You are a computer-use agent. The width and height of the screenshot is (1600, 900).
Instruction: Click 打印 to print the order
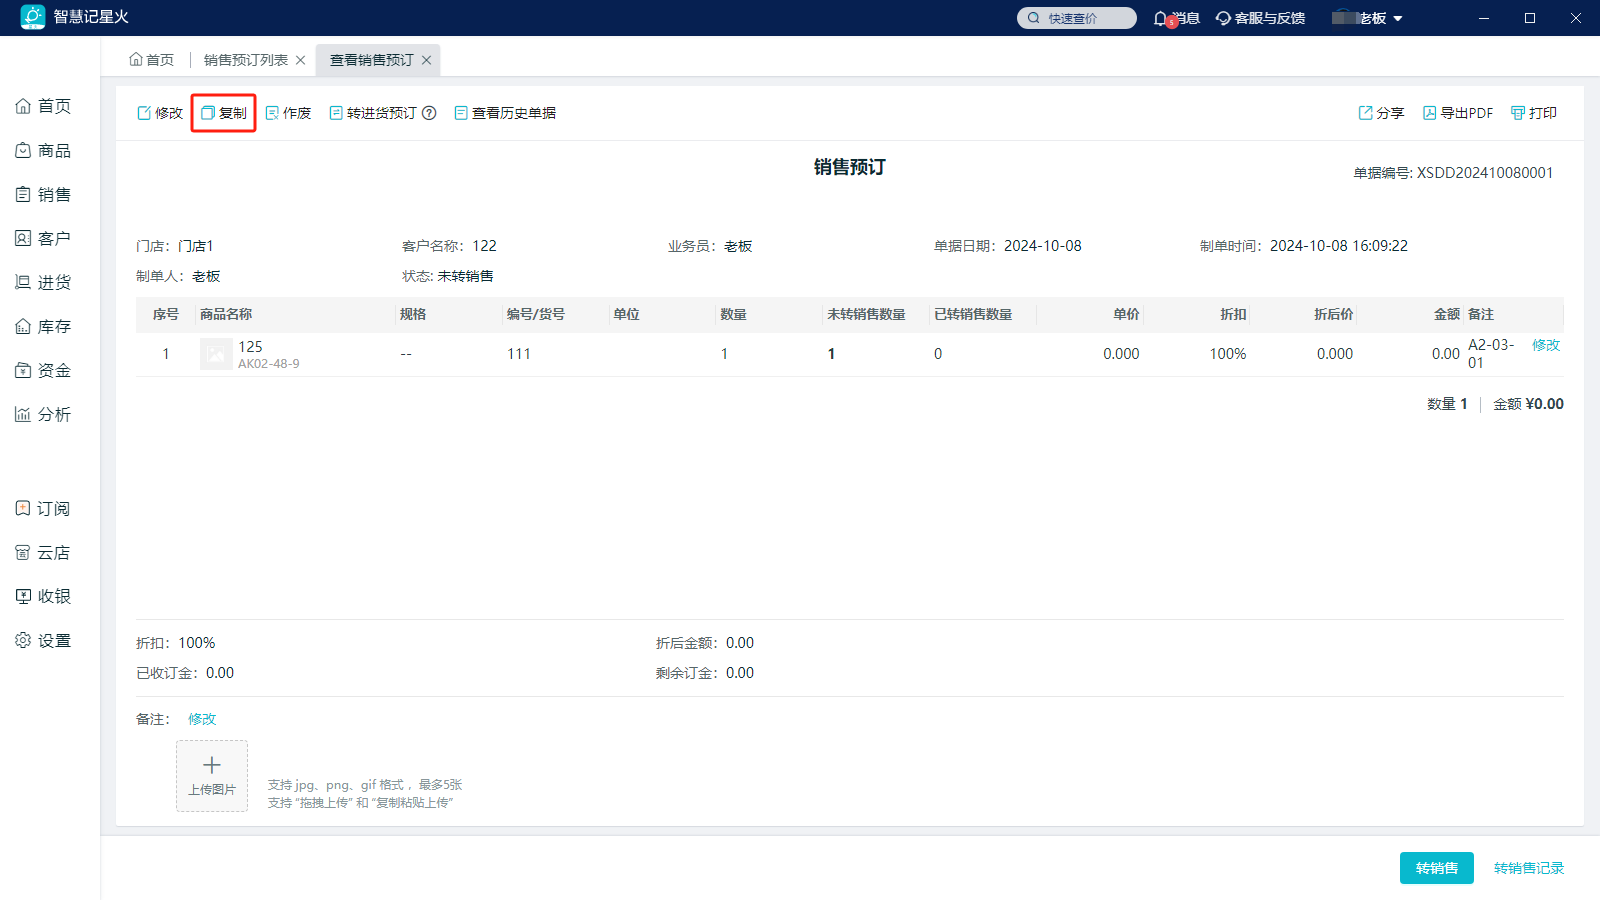coord(1534,113)
